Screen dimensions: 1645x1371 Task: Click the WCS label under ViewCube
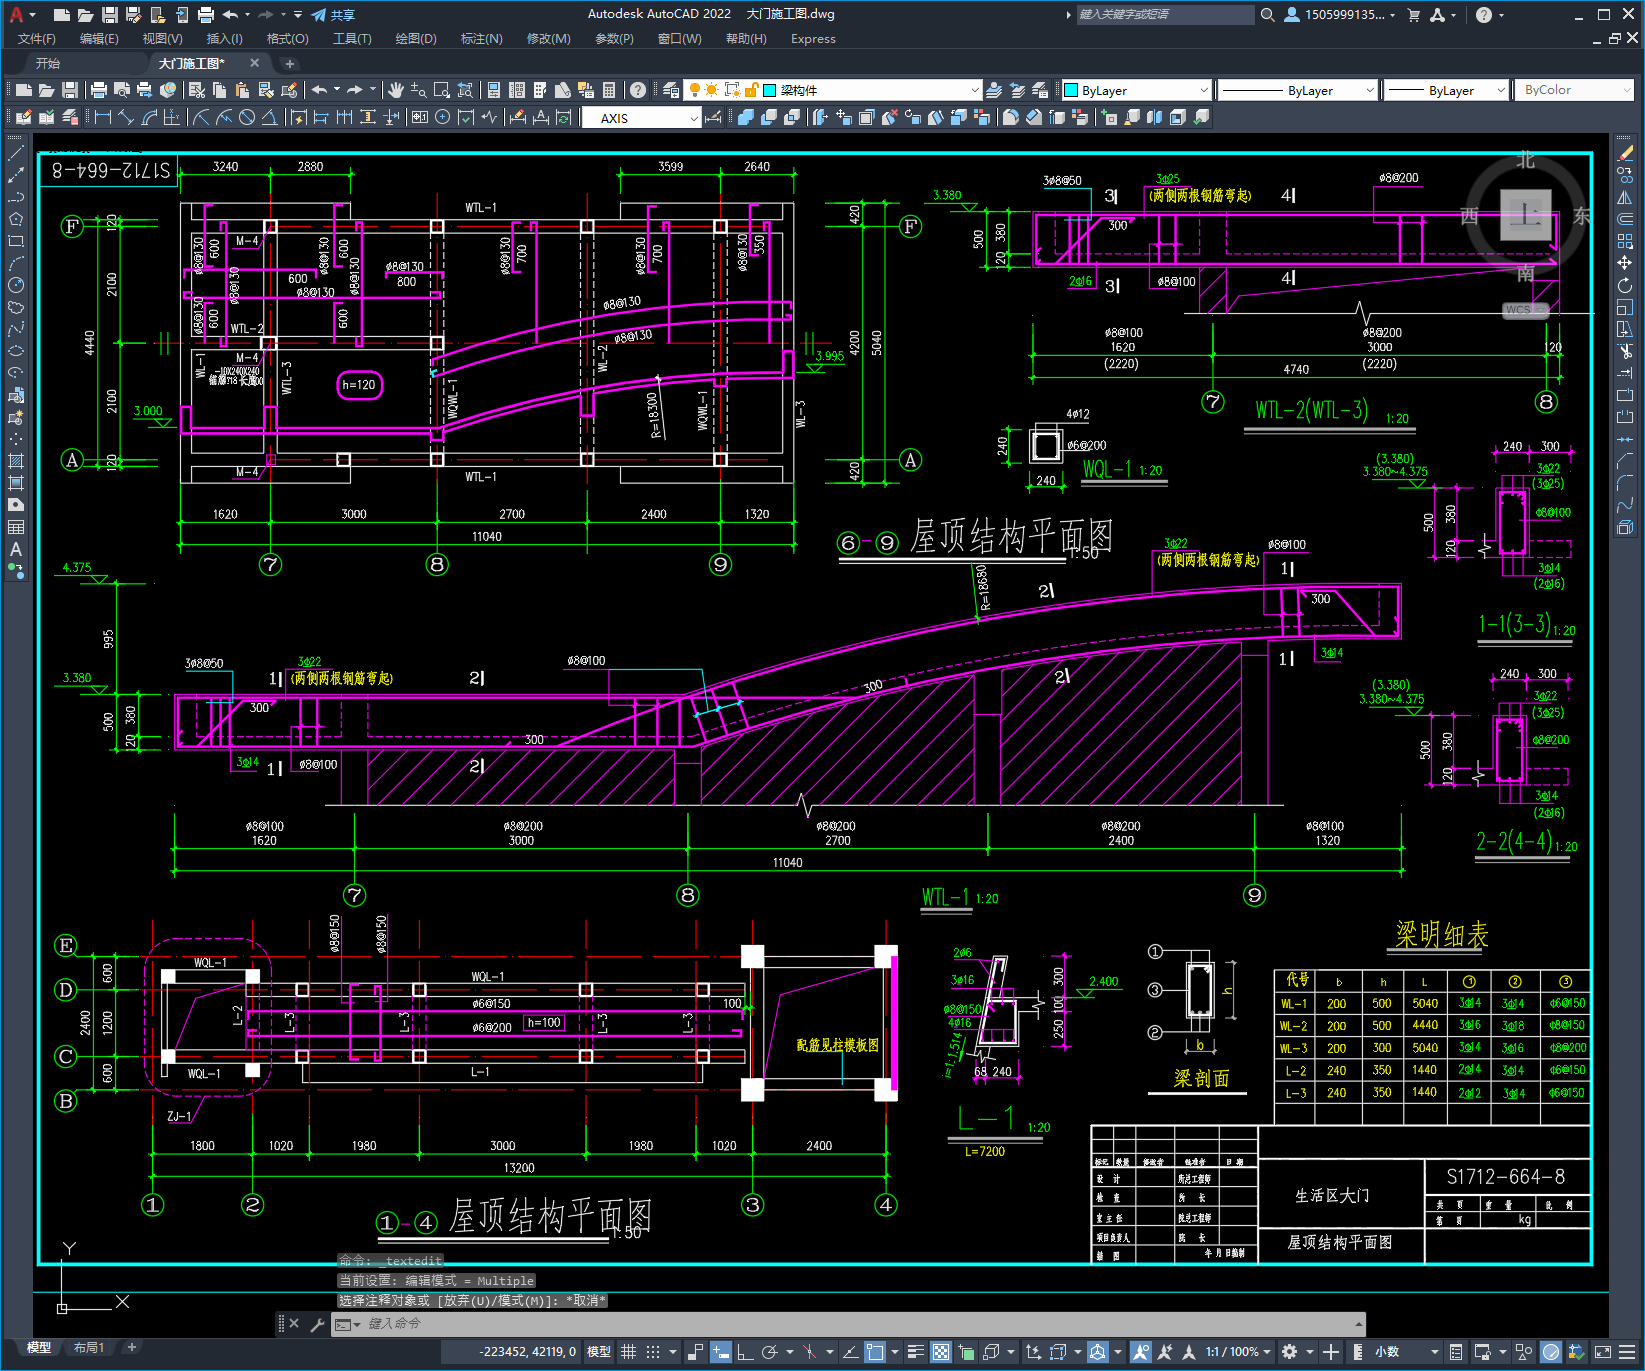click(1520, 310)
